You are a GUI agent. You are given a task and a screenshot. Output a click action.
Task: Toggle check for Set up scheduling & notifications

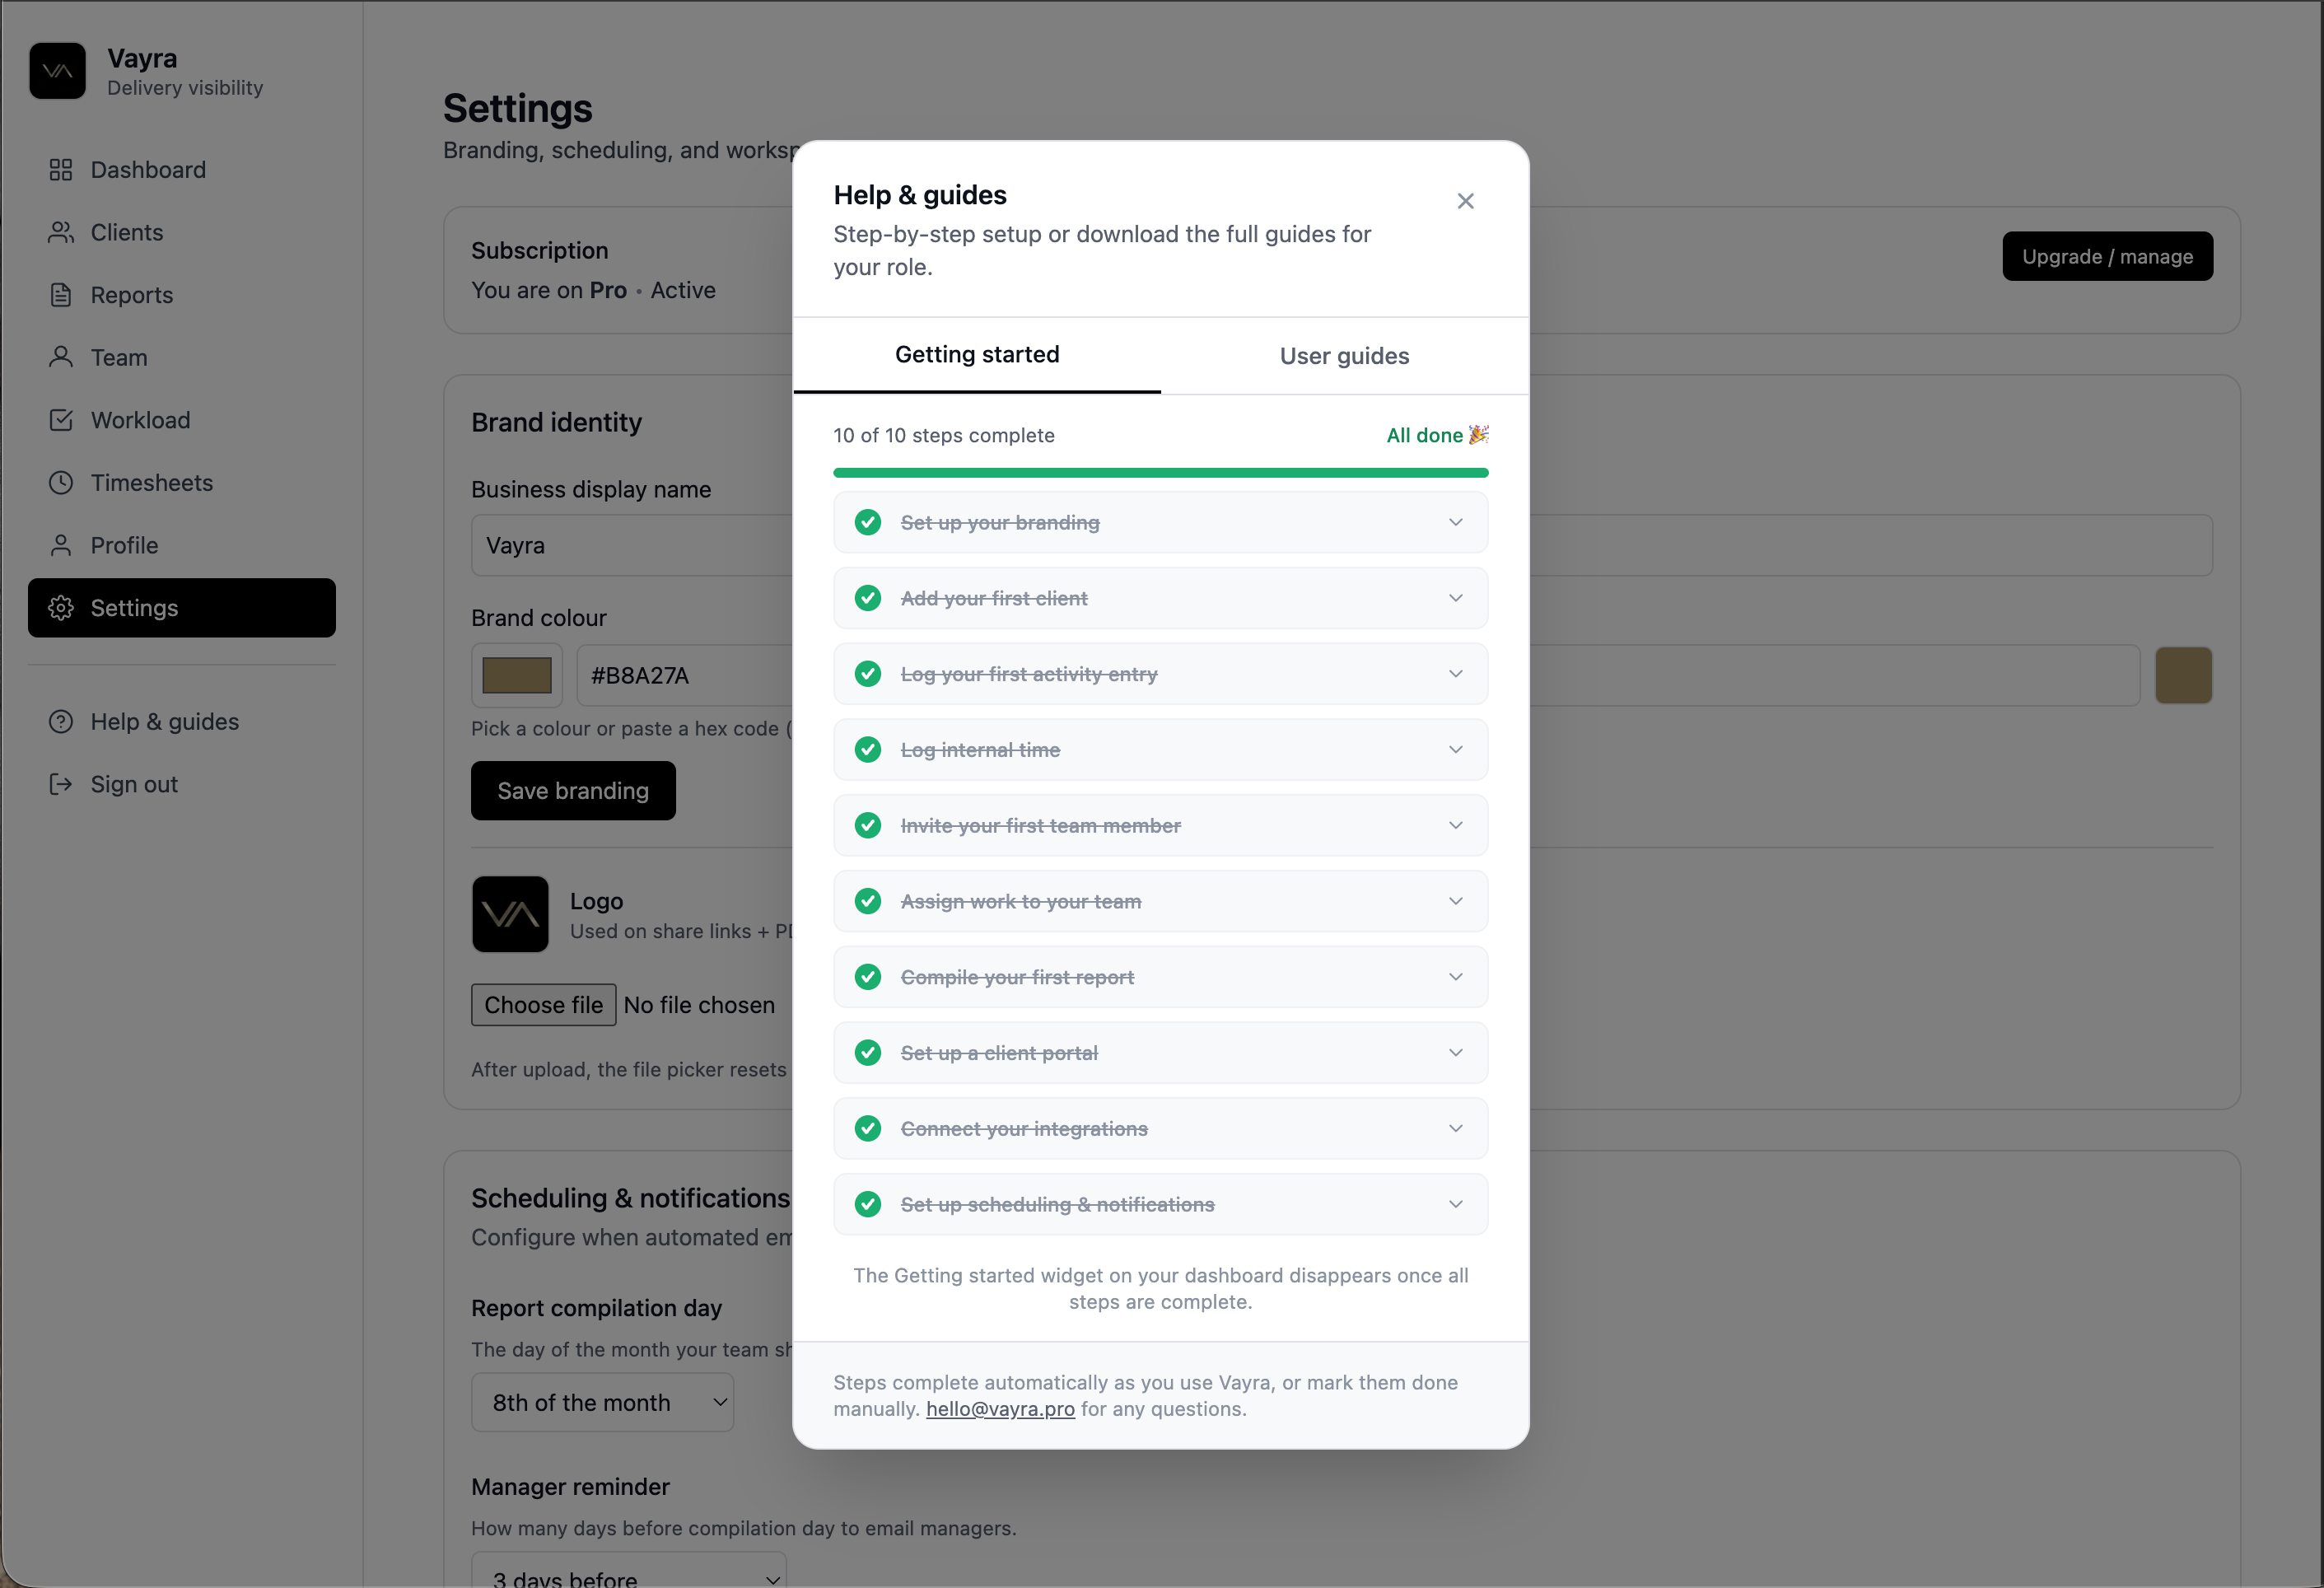point(868,1204)
